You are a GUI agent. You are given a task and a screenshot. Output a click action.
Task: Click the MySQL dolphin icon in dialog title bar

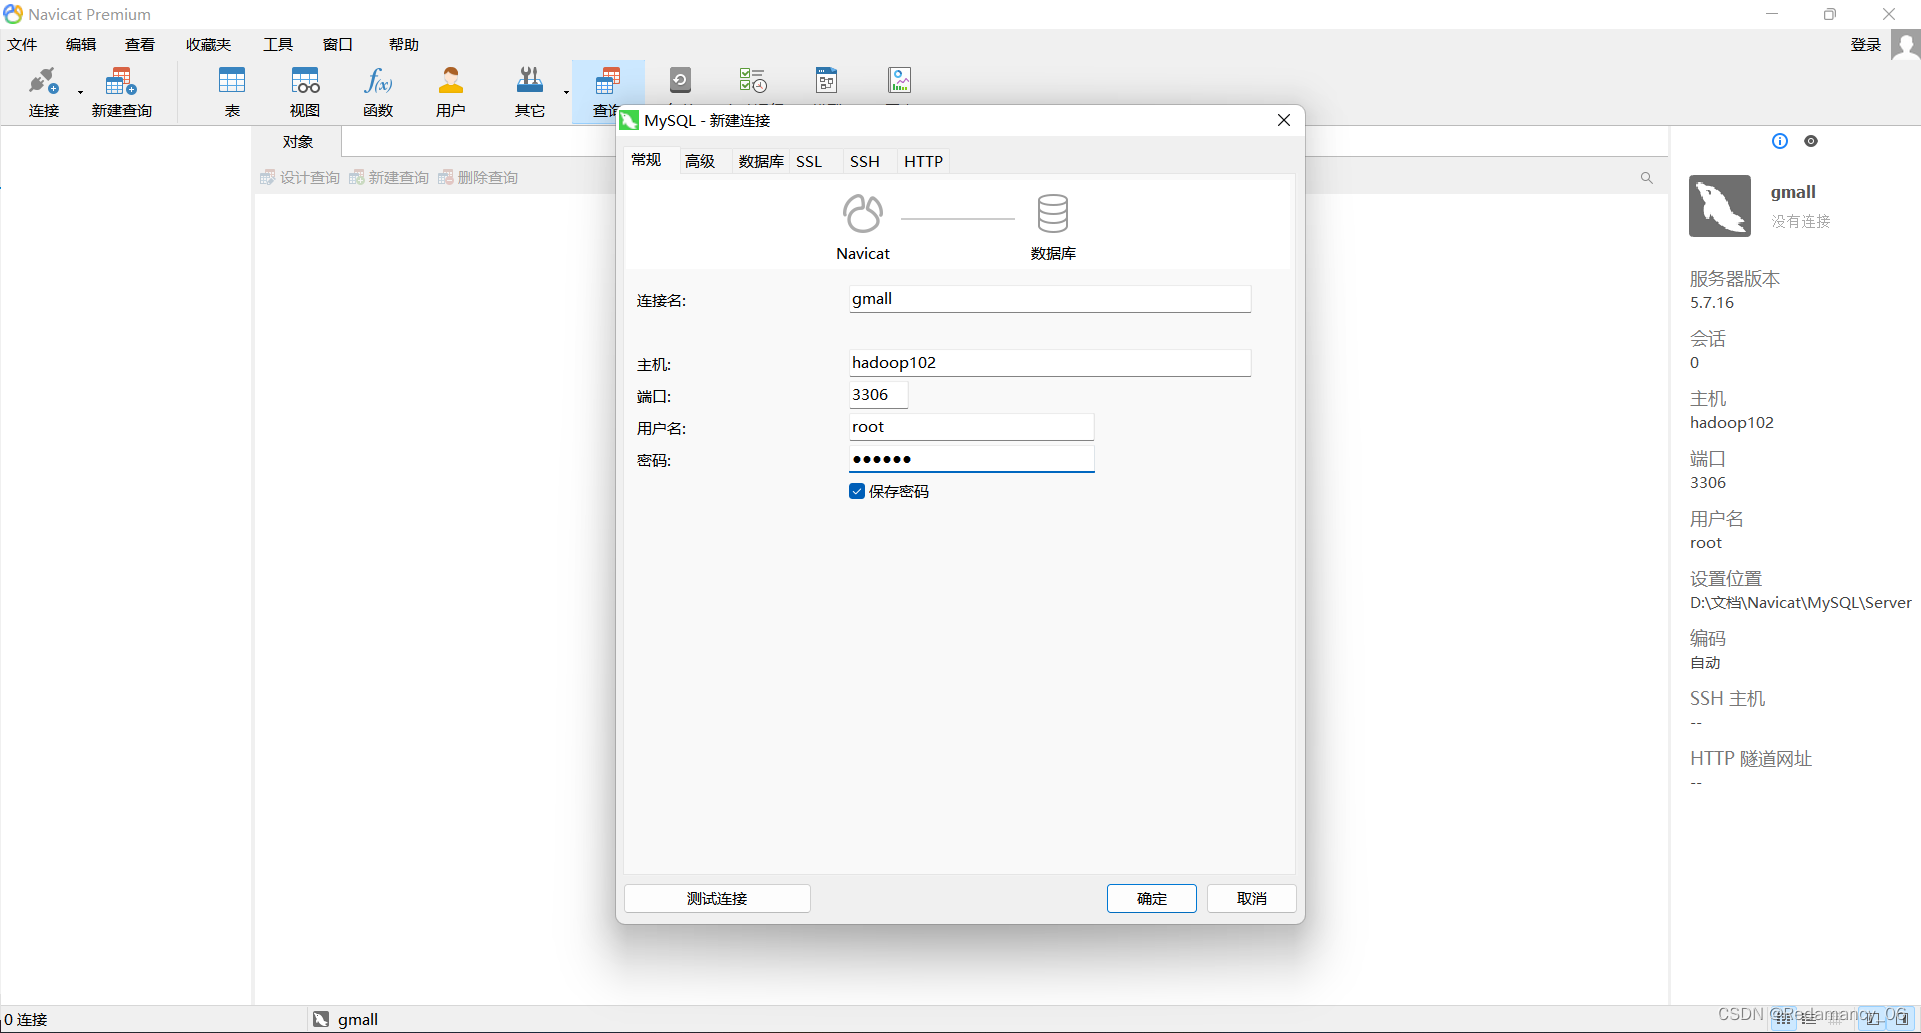629,121
